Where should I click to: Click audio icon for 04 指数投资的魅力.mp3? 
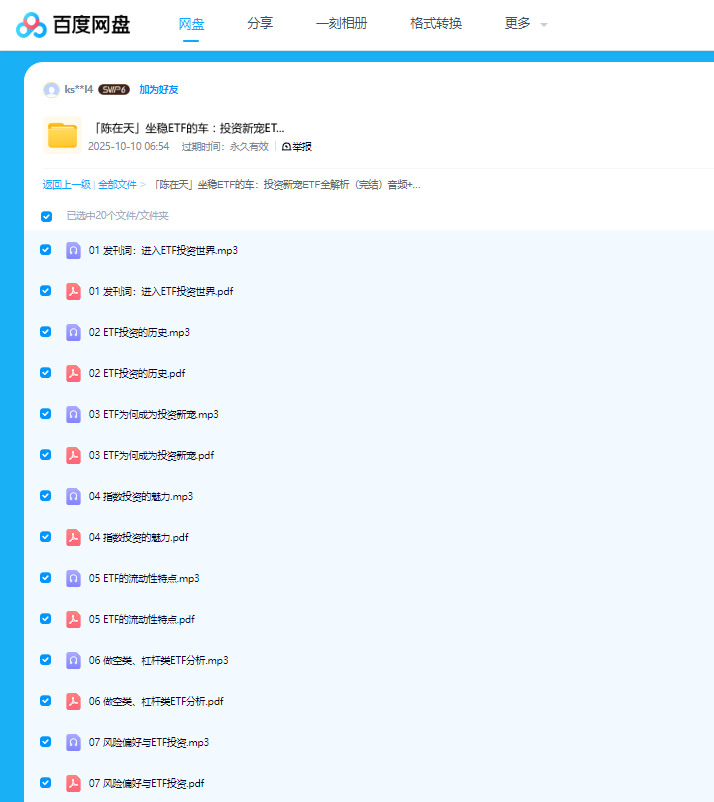coord(74,496)
